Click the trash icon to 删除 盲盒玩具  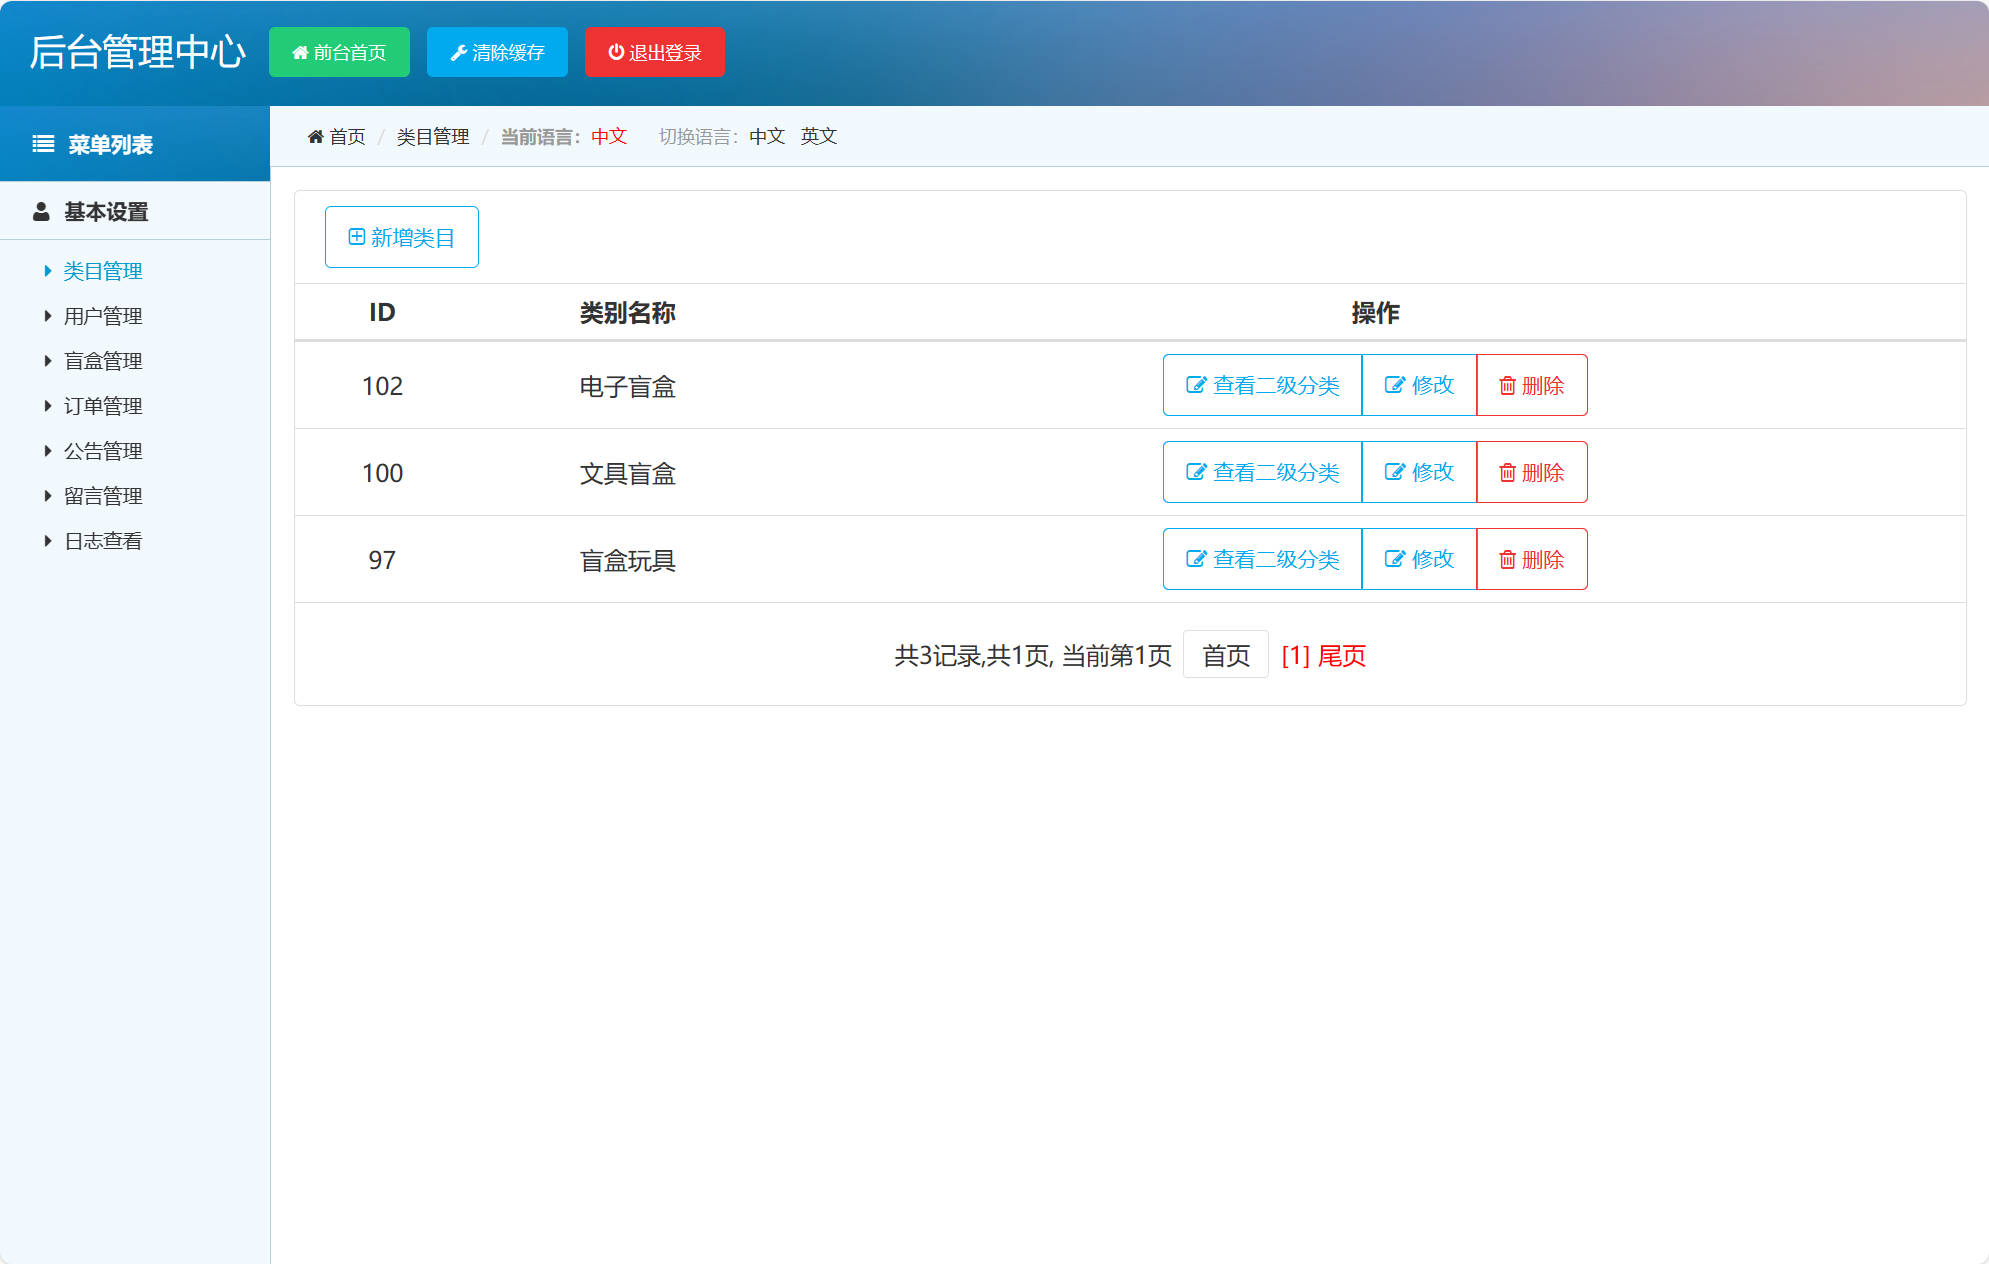pos(1508,559)
